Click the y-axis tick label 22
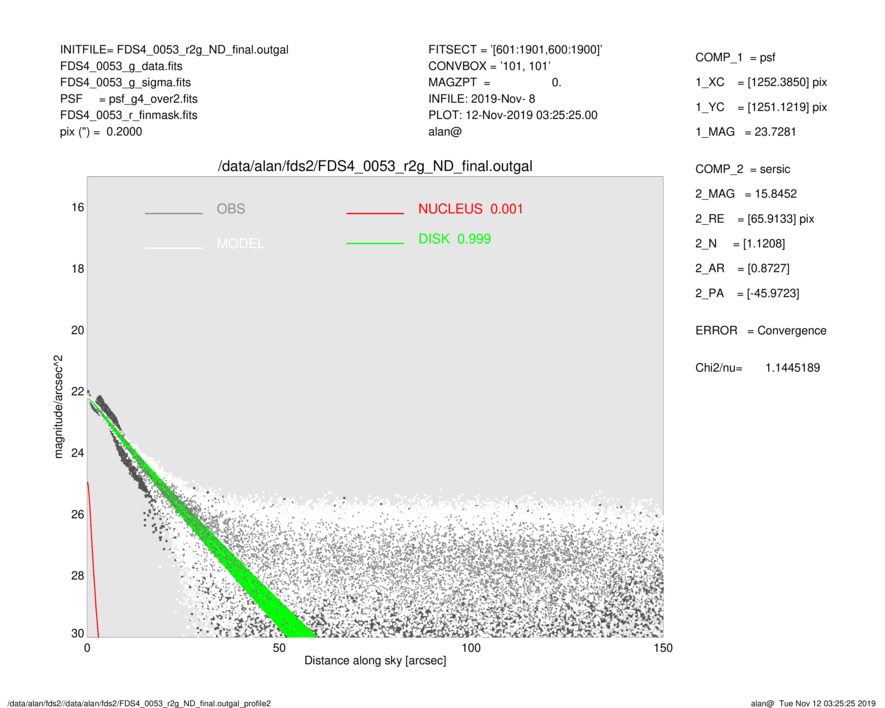 pyautogui.click(x=78, y=392)
